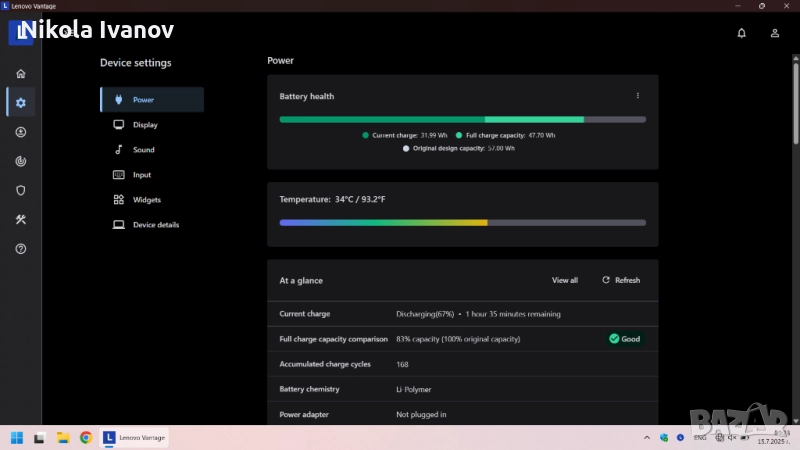Open the Smart Performance gauge icon
The width and height of the screenshot is (800, 450).
(21, 161)
